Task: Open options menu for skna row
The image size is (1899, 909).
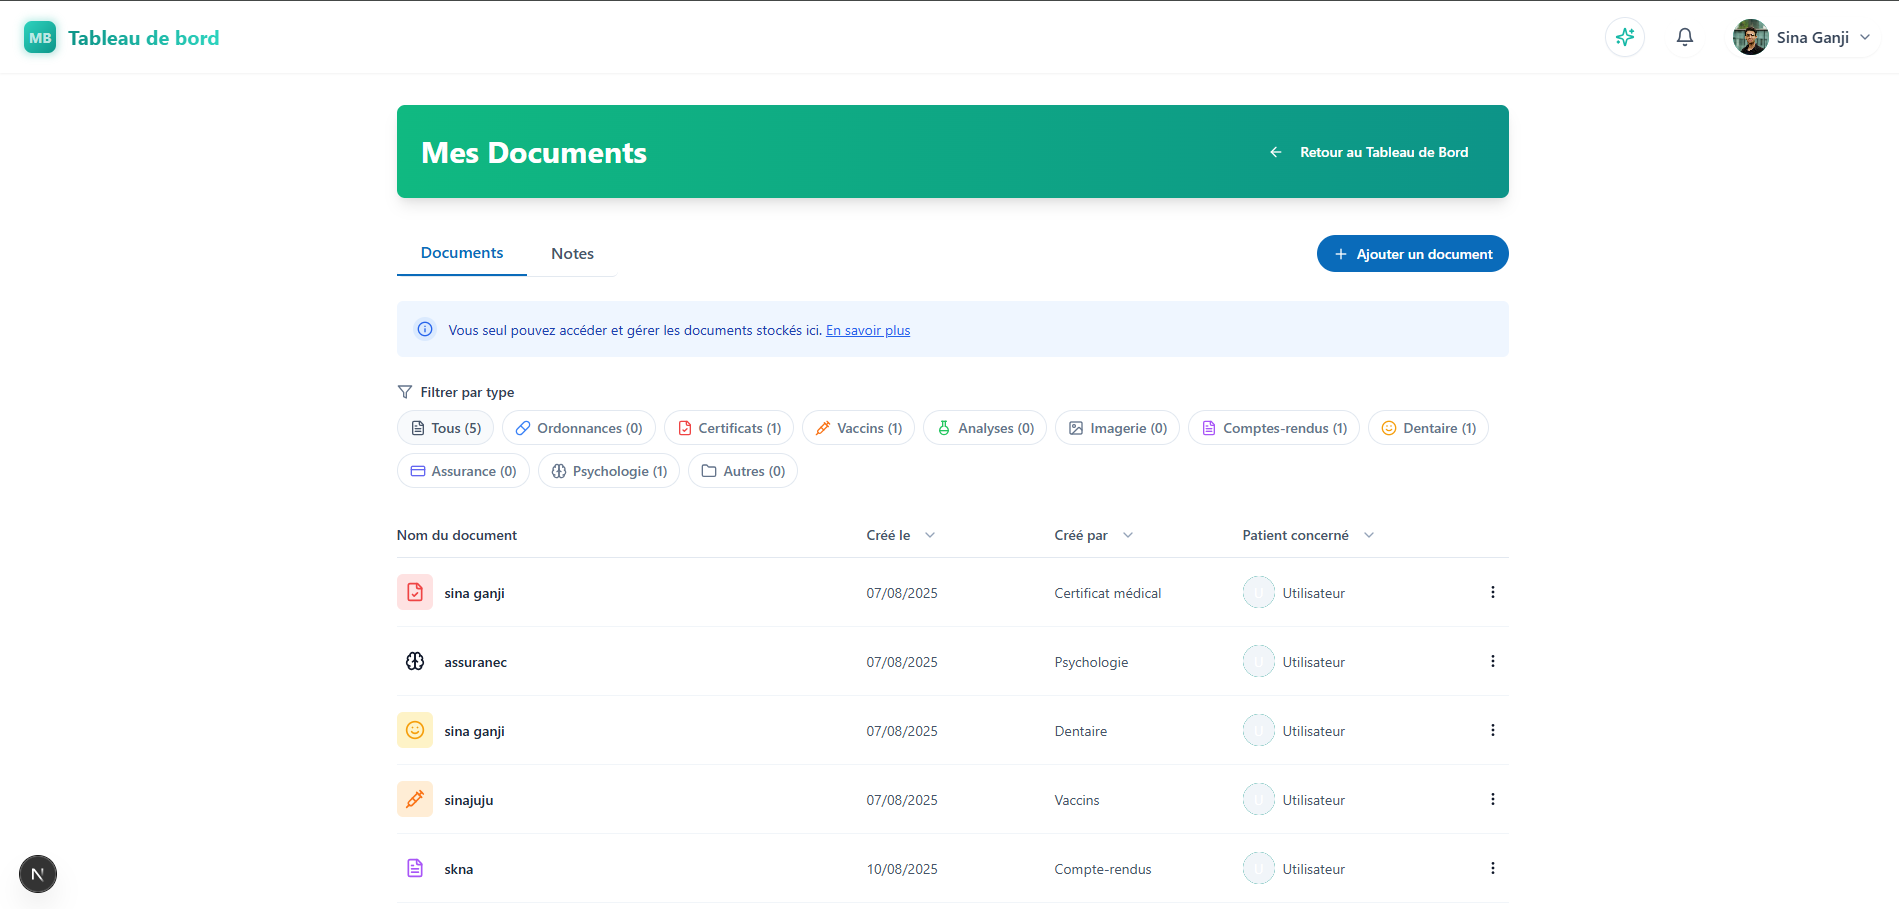Action: [x=1493, y=868]
